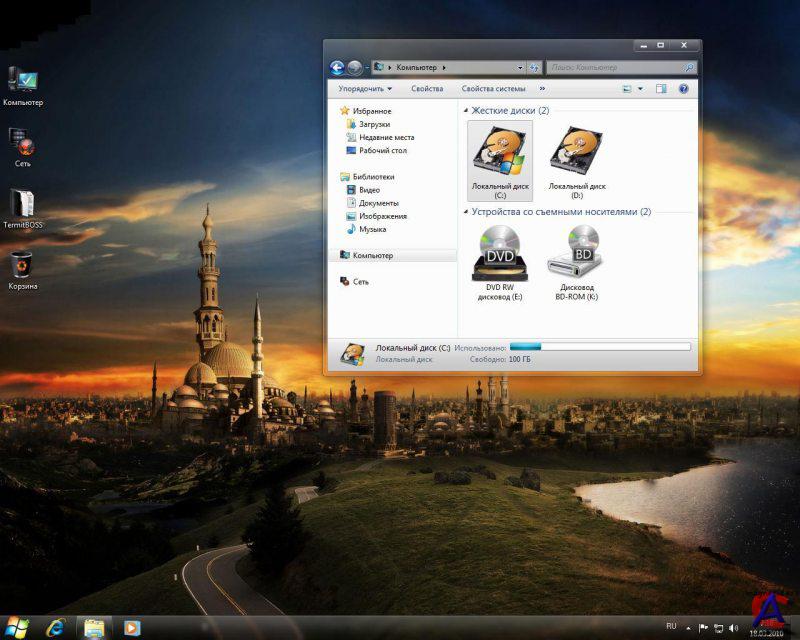This screenshot has width=800, height=640.
Task: Toggle the preview pane button
Action: 661,89
